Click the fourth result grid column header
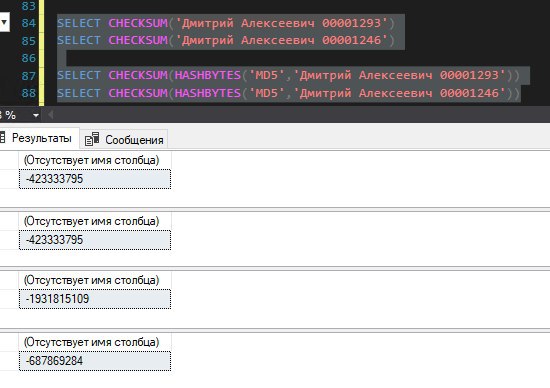The width and height of the screenshot is (550, 388). coord(95,342)
